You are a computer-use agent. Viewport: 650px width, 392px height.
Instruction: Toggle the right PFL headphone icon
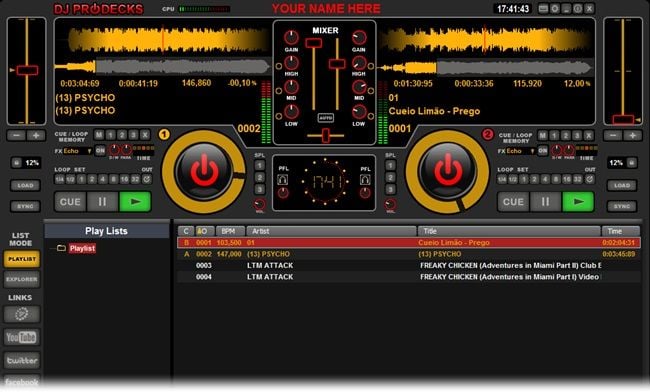(365, 179)
